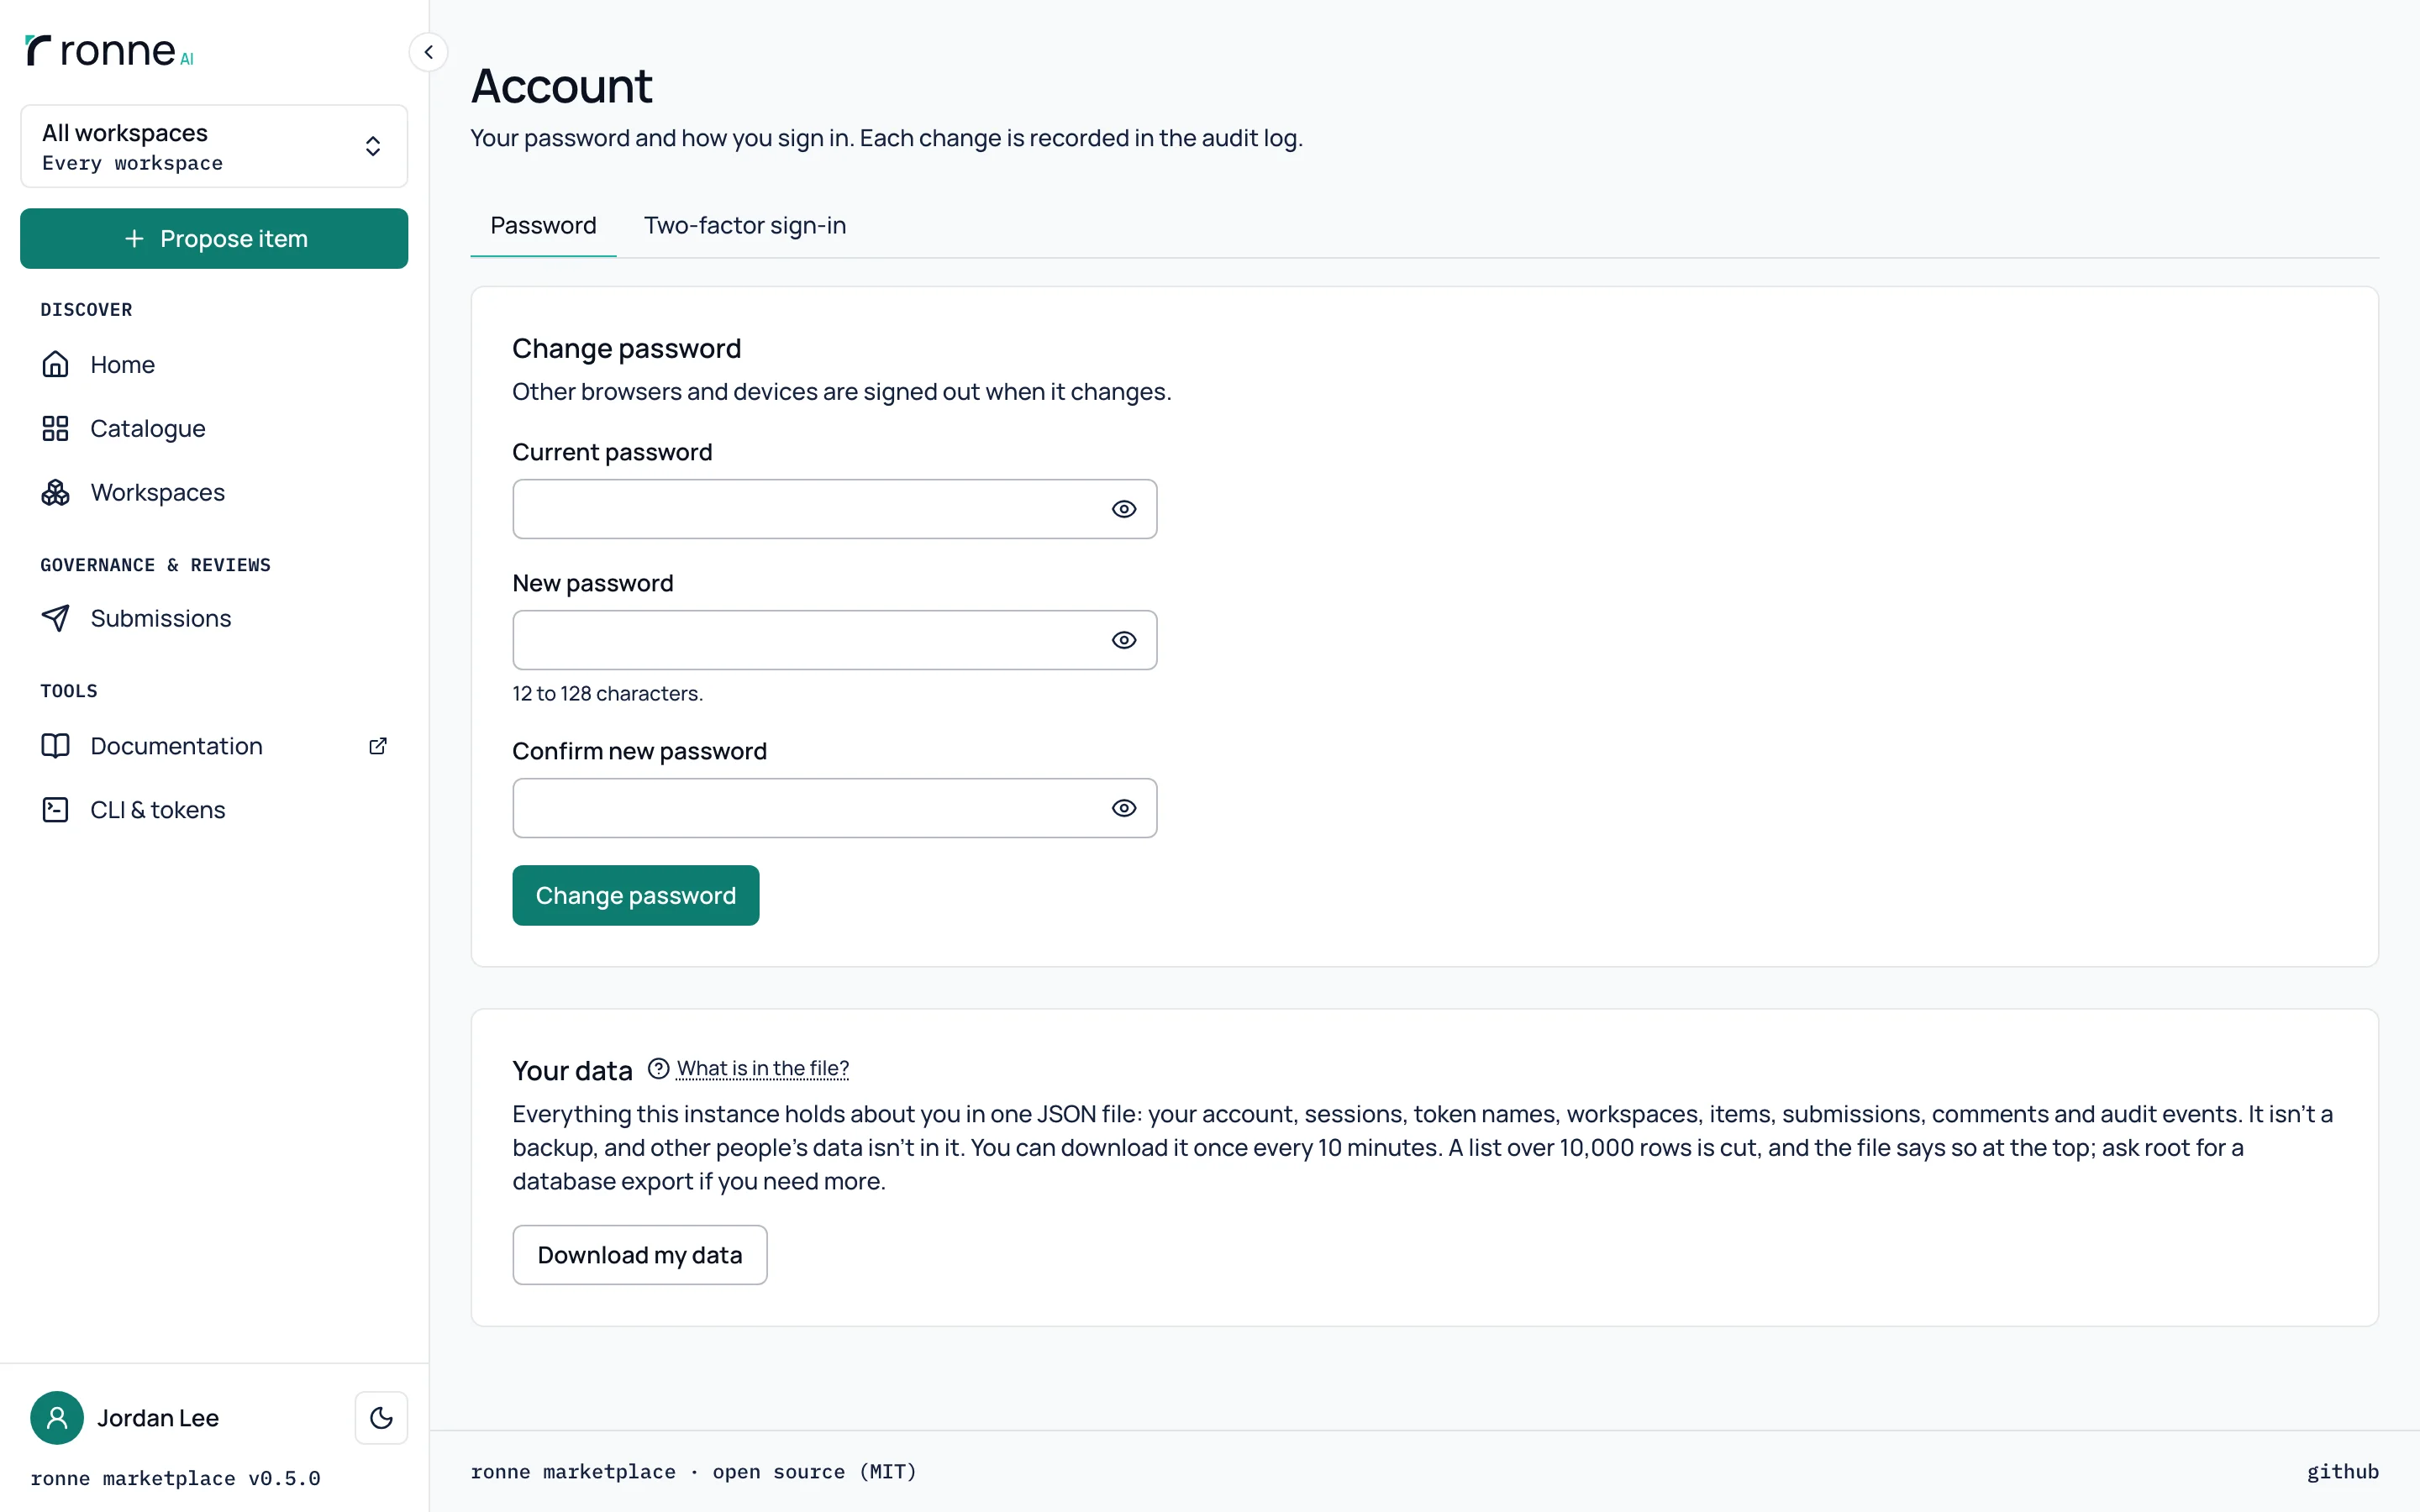The image size is (2420, 1512).
Task: Collapse the sidebar with the chevron button
Action: 428,52
